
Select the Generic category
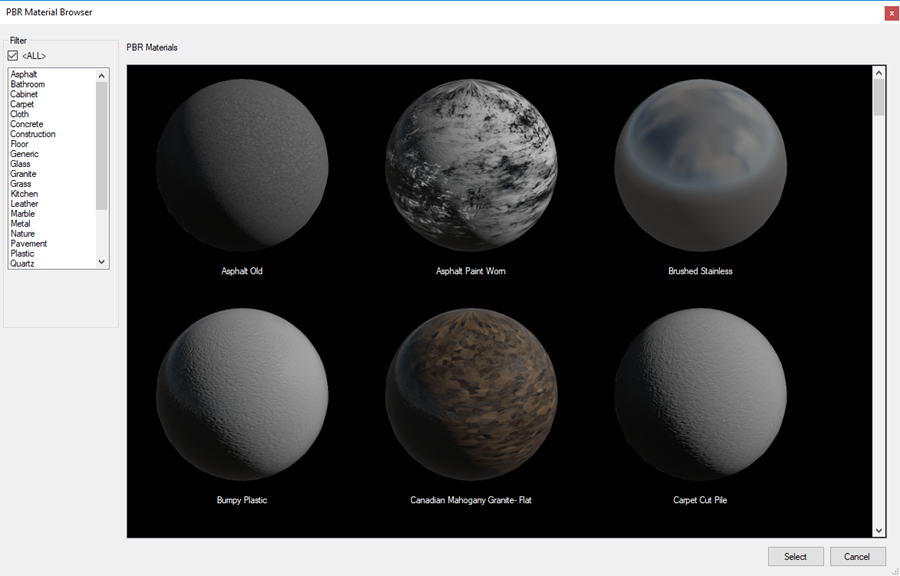(24, 154)
